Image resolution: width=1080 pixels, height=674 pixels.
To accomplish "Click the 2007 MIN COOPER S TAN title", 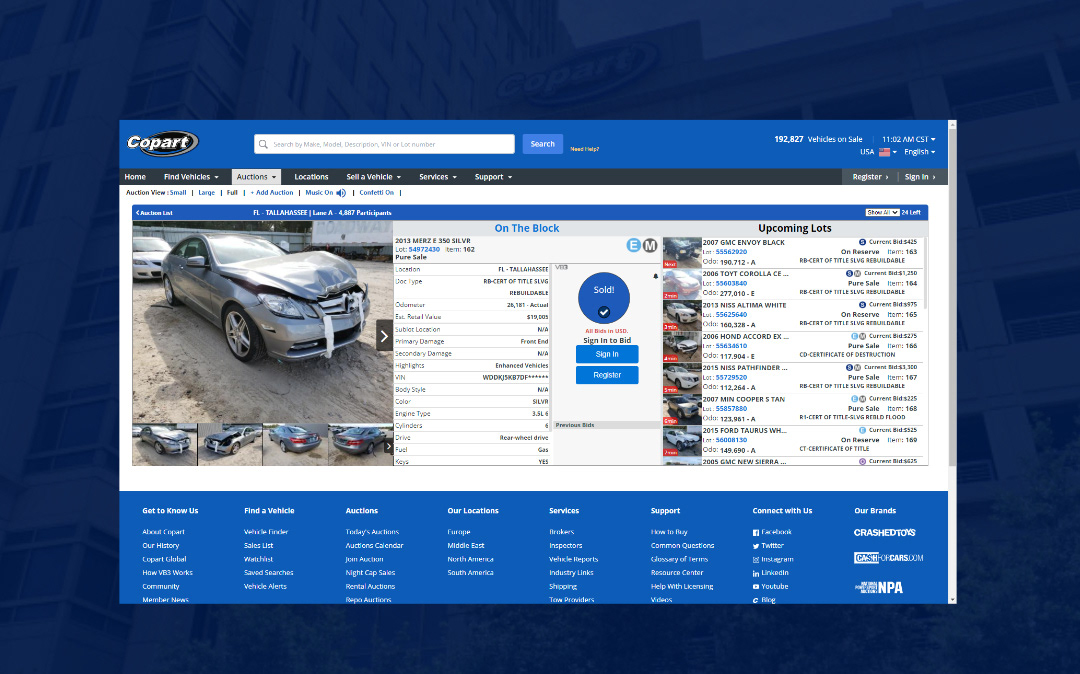I will pyautogui.click(x=743, y=399).
